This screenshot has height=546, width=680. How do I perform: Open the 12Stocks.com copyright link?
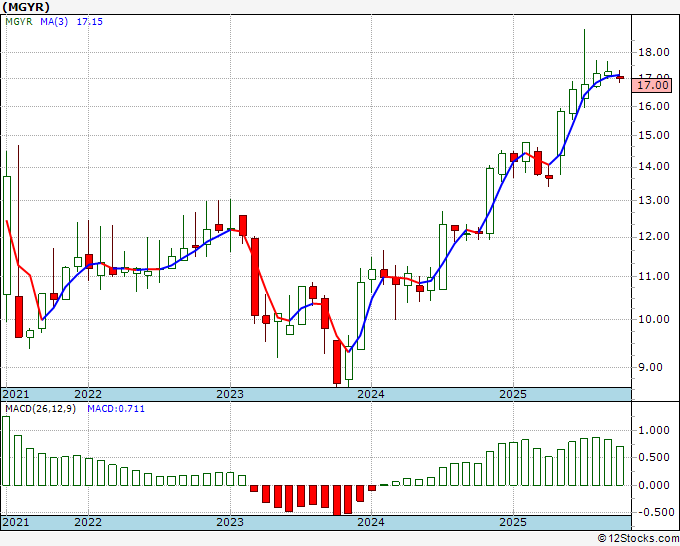pyautogui.click(x=638, y=539)
